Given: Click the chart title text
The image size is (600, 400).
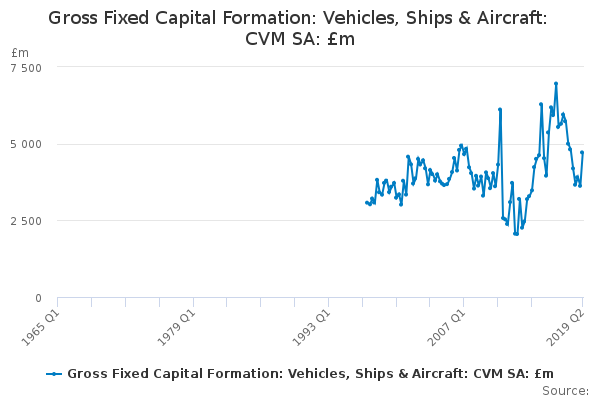Looking at the screenshot, I should click(298, 28).
